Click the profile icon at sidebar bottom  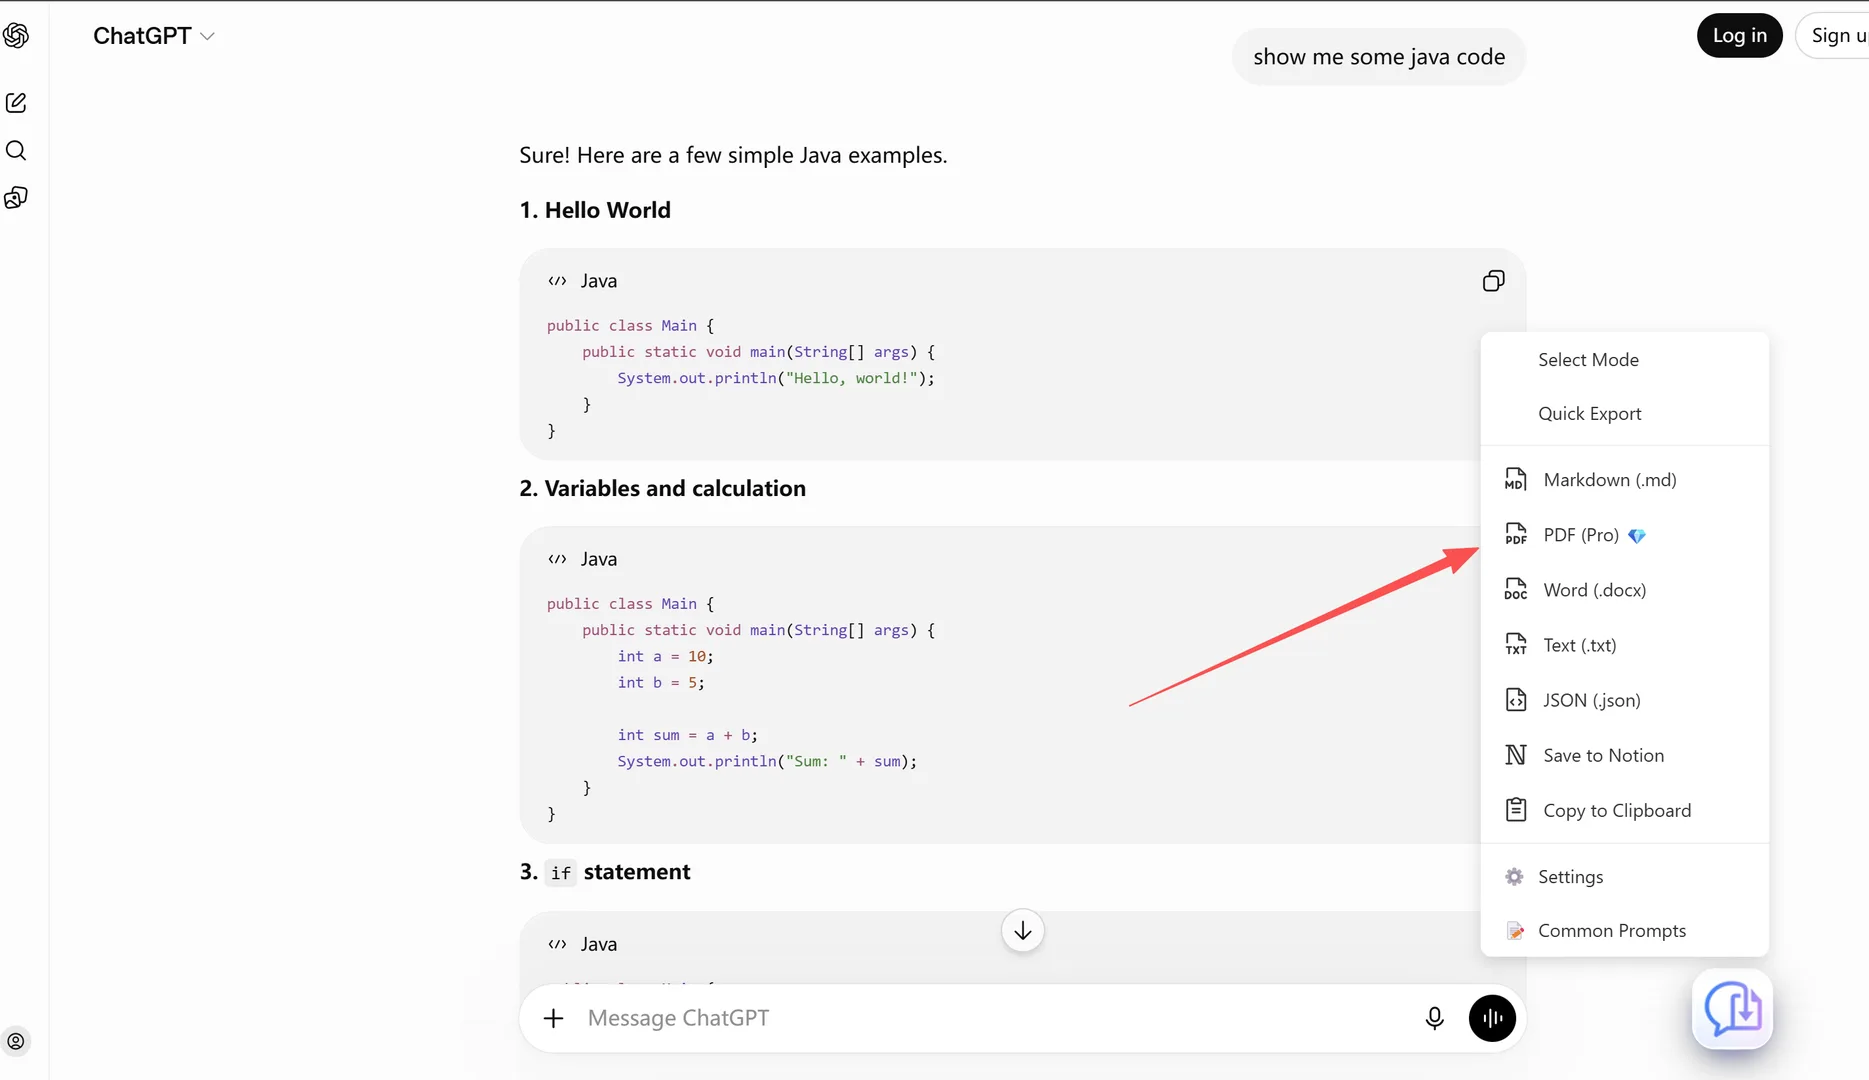[16, 1041]
